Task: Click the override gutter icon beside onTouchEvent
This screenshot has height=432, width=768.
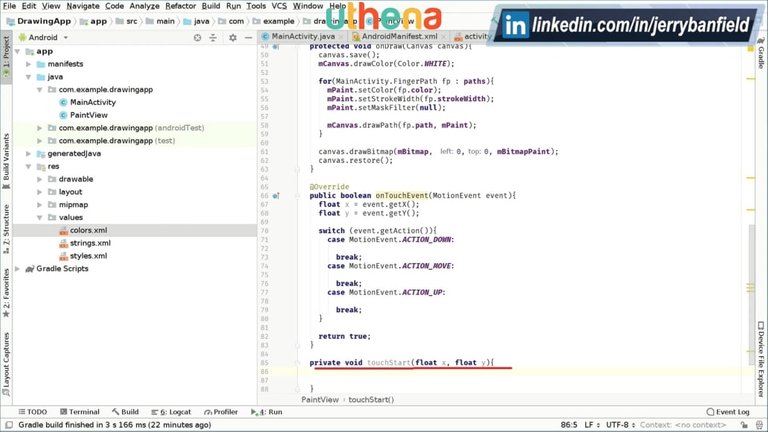Action: click(x=276, y=196)
